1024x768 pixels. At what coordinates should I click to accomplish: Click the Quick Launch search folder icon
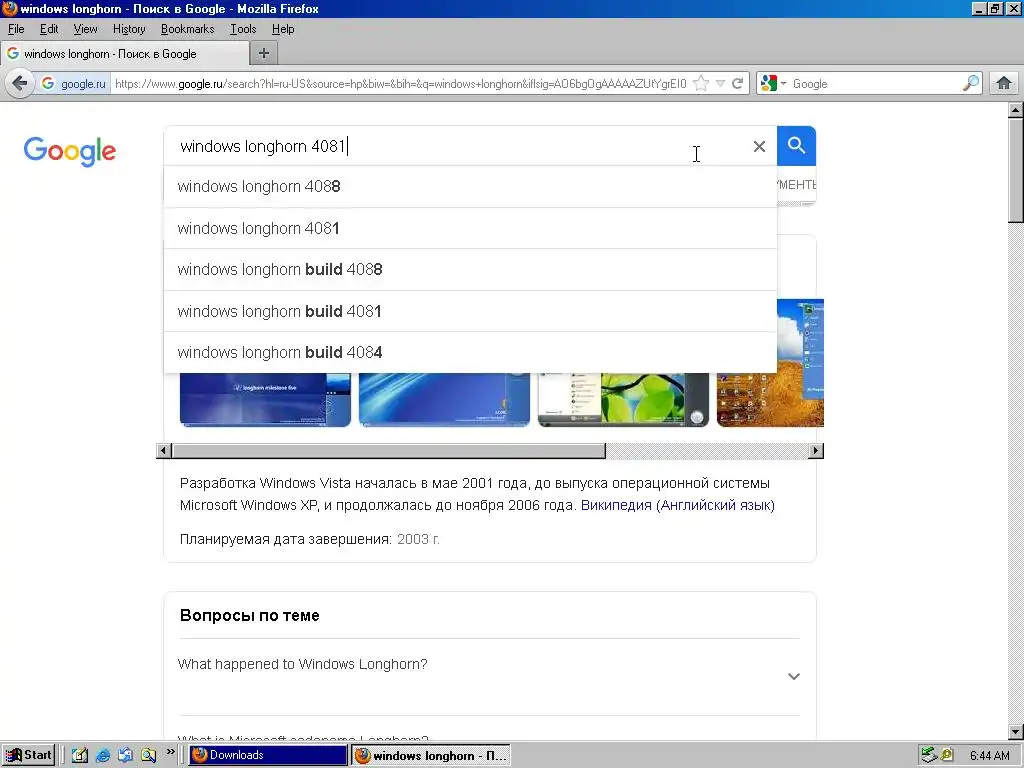[149, 756]
